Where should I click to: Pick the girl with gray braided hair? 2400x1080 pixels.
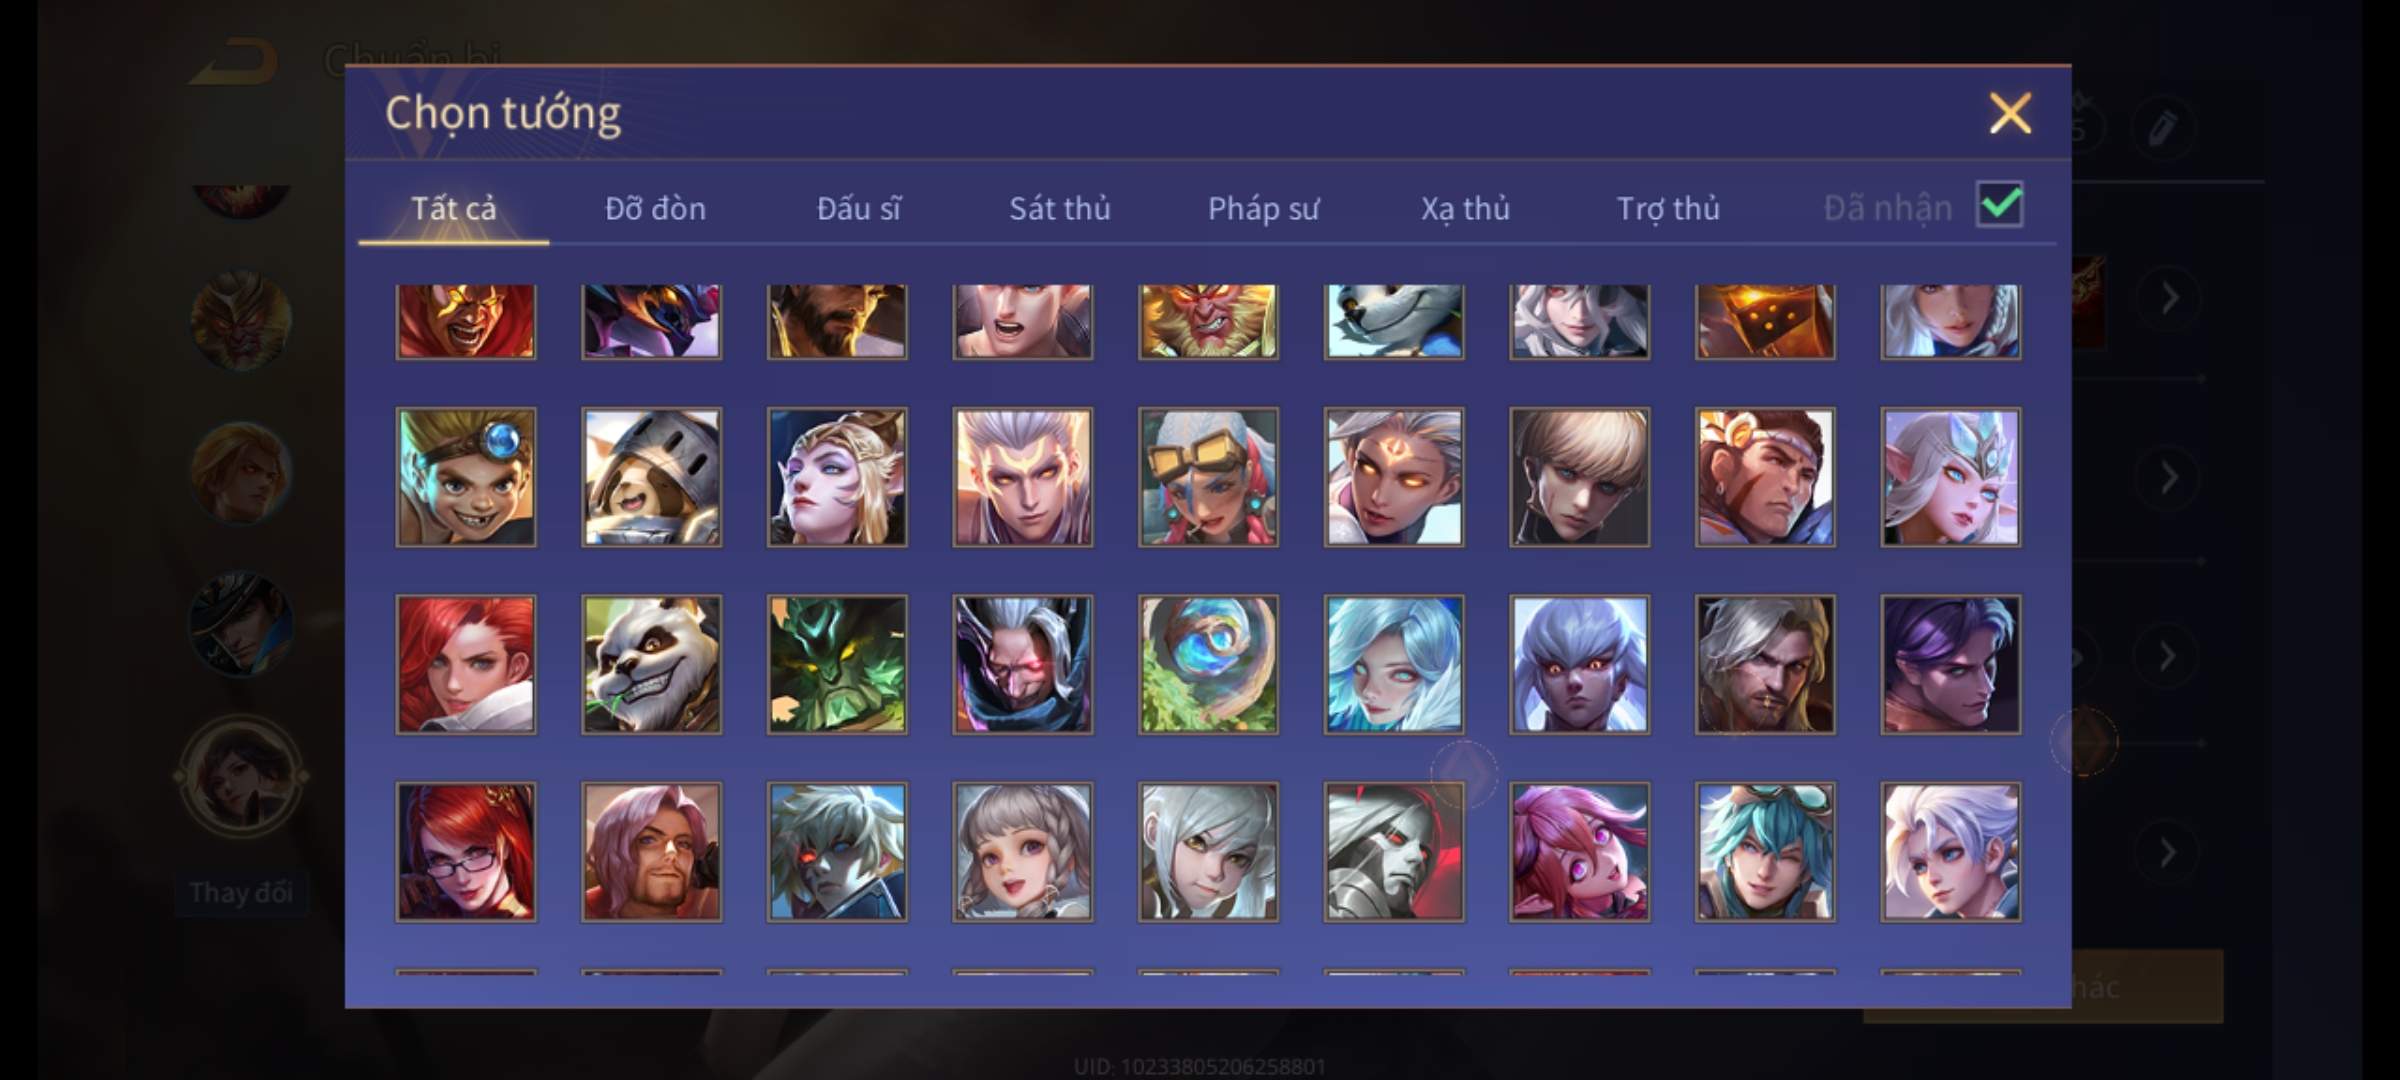pos(1022,852)
